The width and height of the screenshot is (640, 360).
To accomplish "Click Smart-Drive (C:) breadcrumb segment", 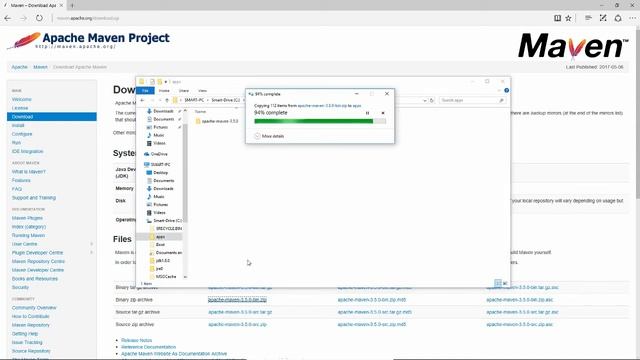I will pos(225,100).
